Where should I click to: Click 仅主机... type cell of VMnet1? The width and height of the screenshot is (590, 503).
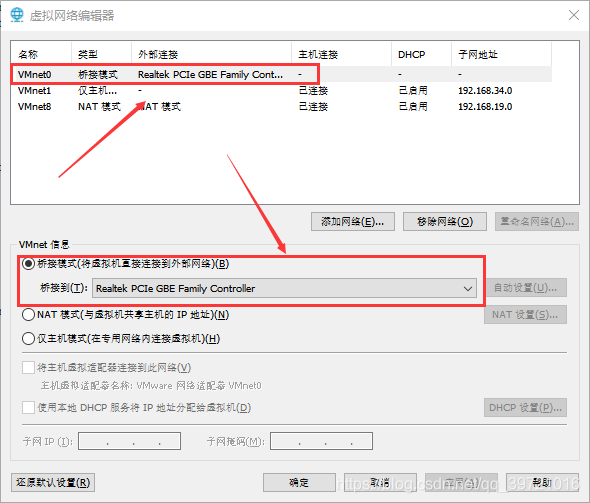[x=97, y=91]
